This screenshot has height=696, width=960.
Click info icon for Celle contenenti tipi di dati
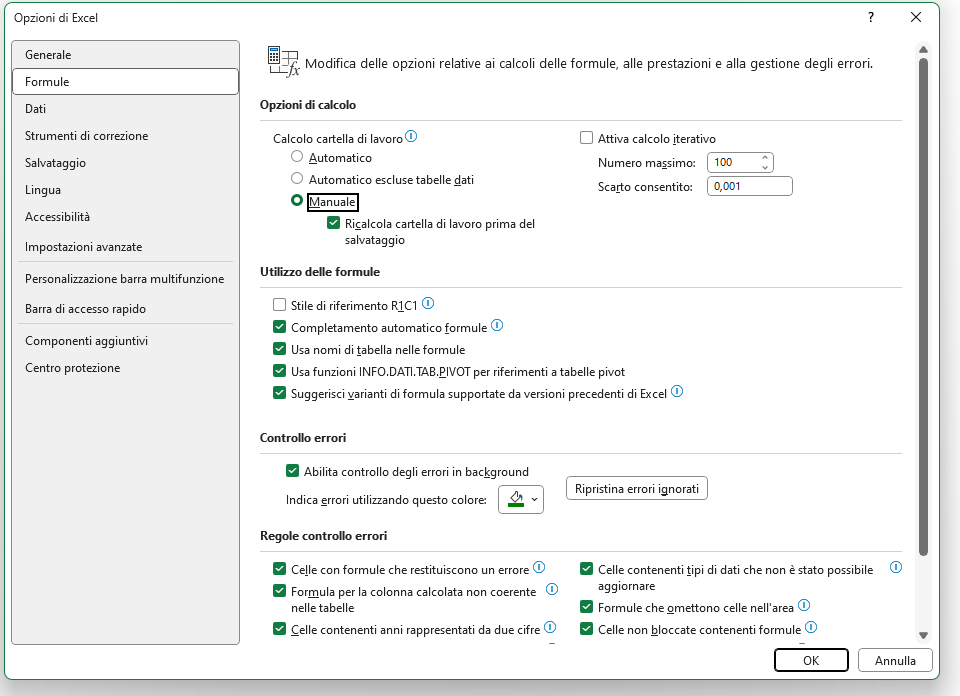[896, 567]
